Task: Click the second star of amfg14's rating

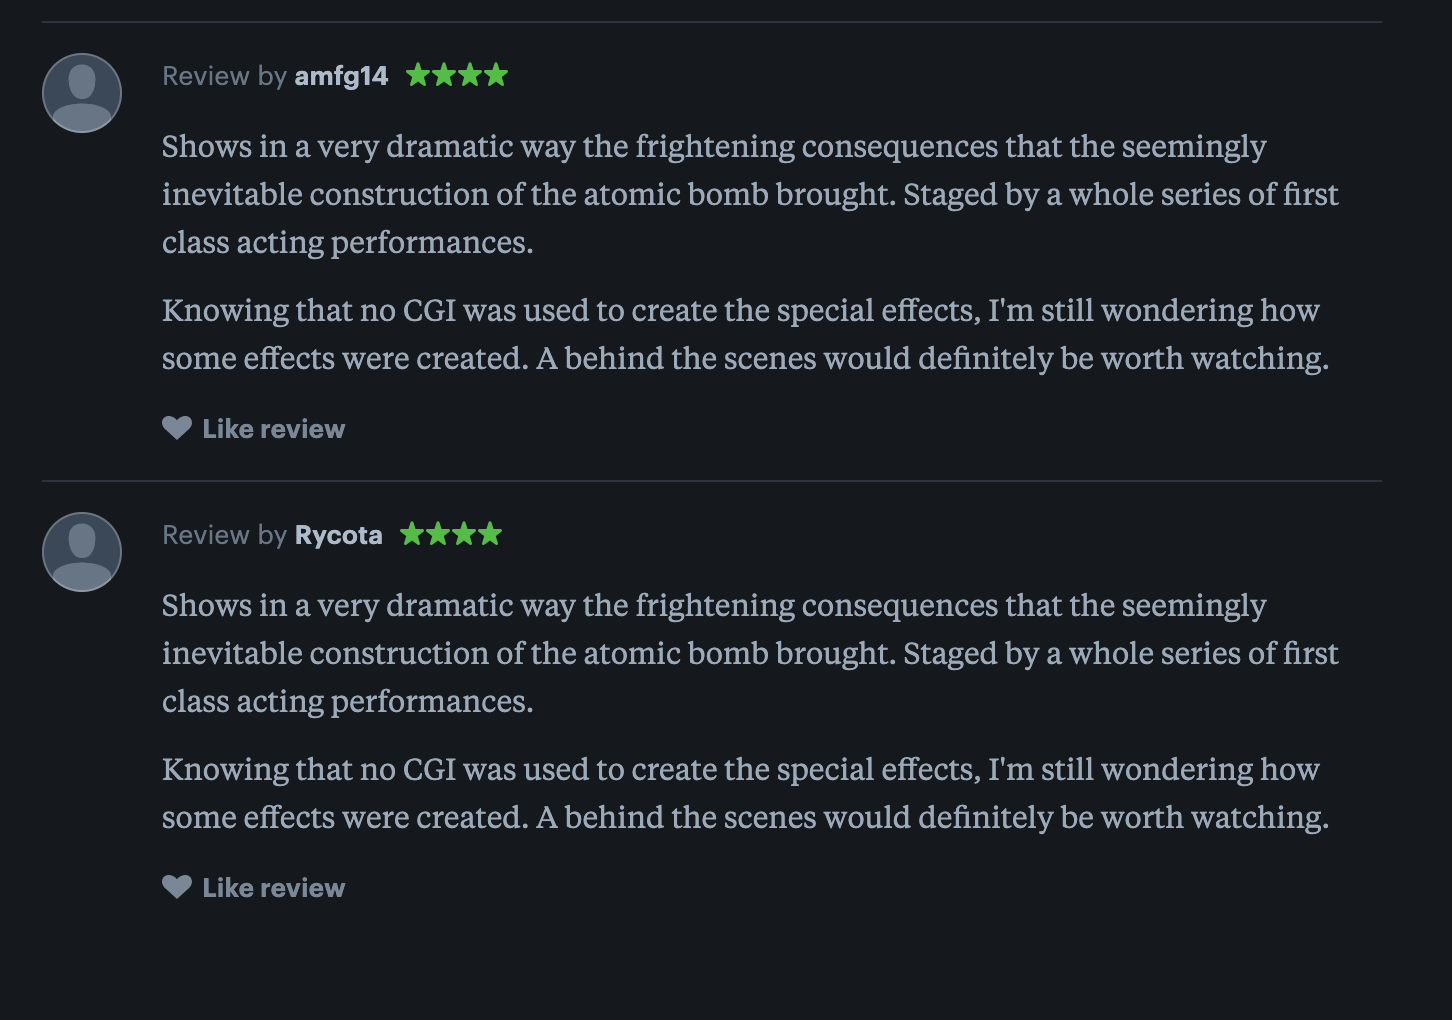Action: pos(443,74)
